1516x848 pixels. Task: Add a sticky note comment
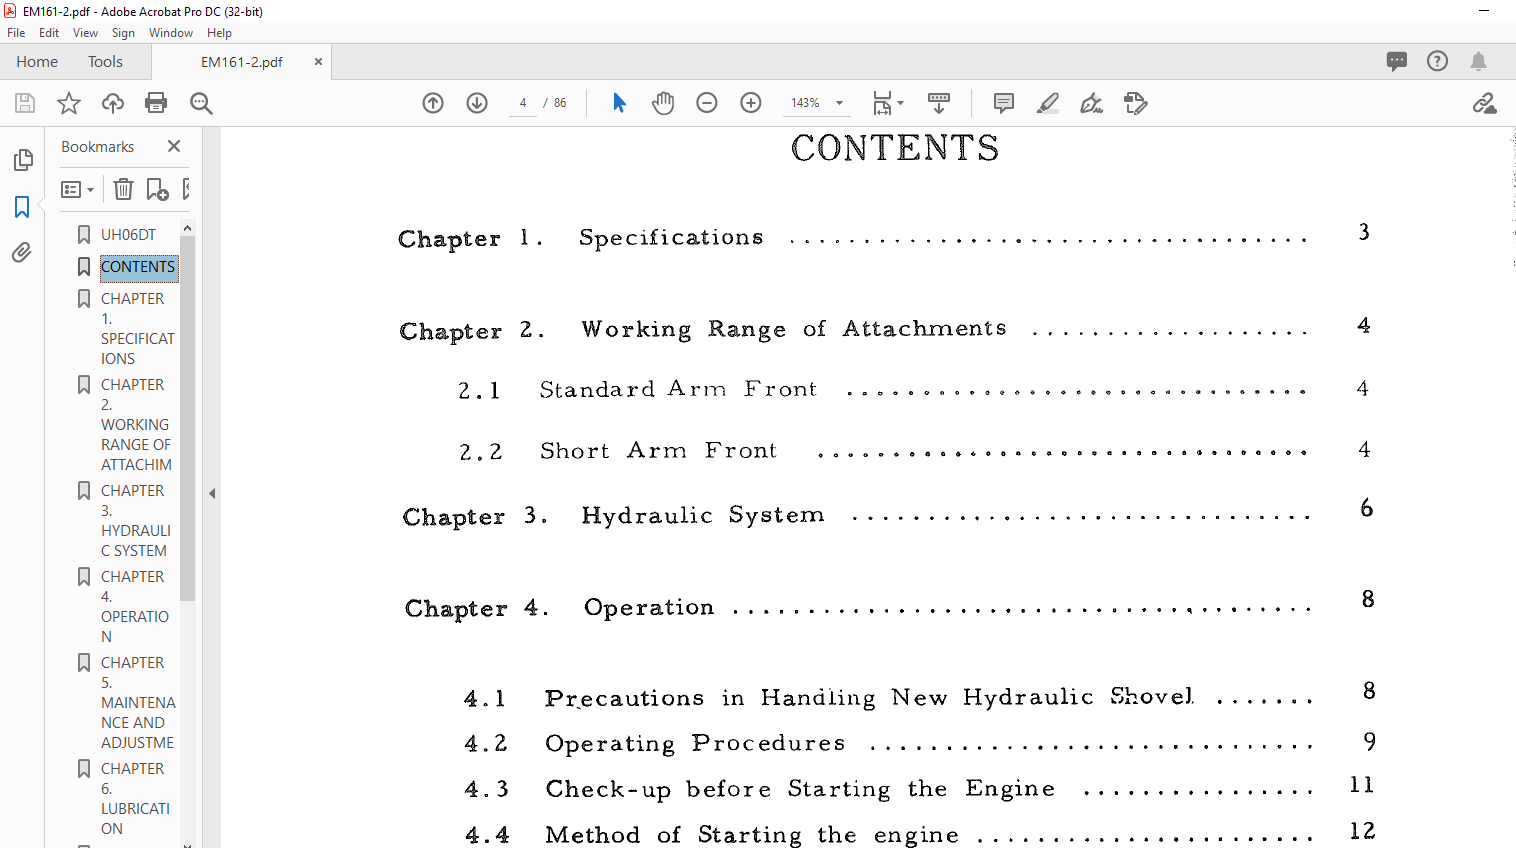[x=1004, y=103]
